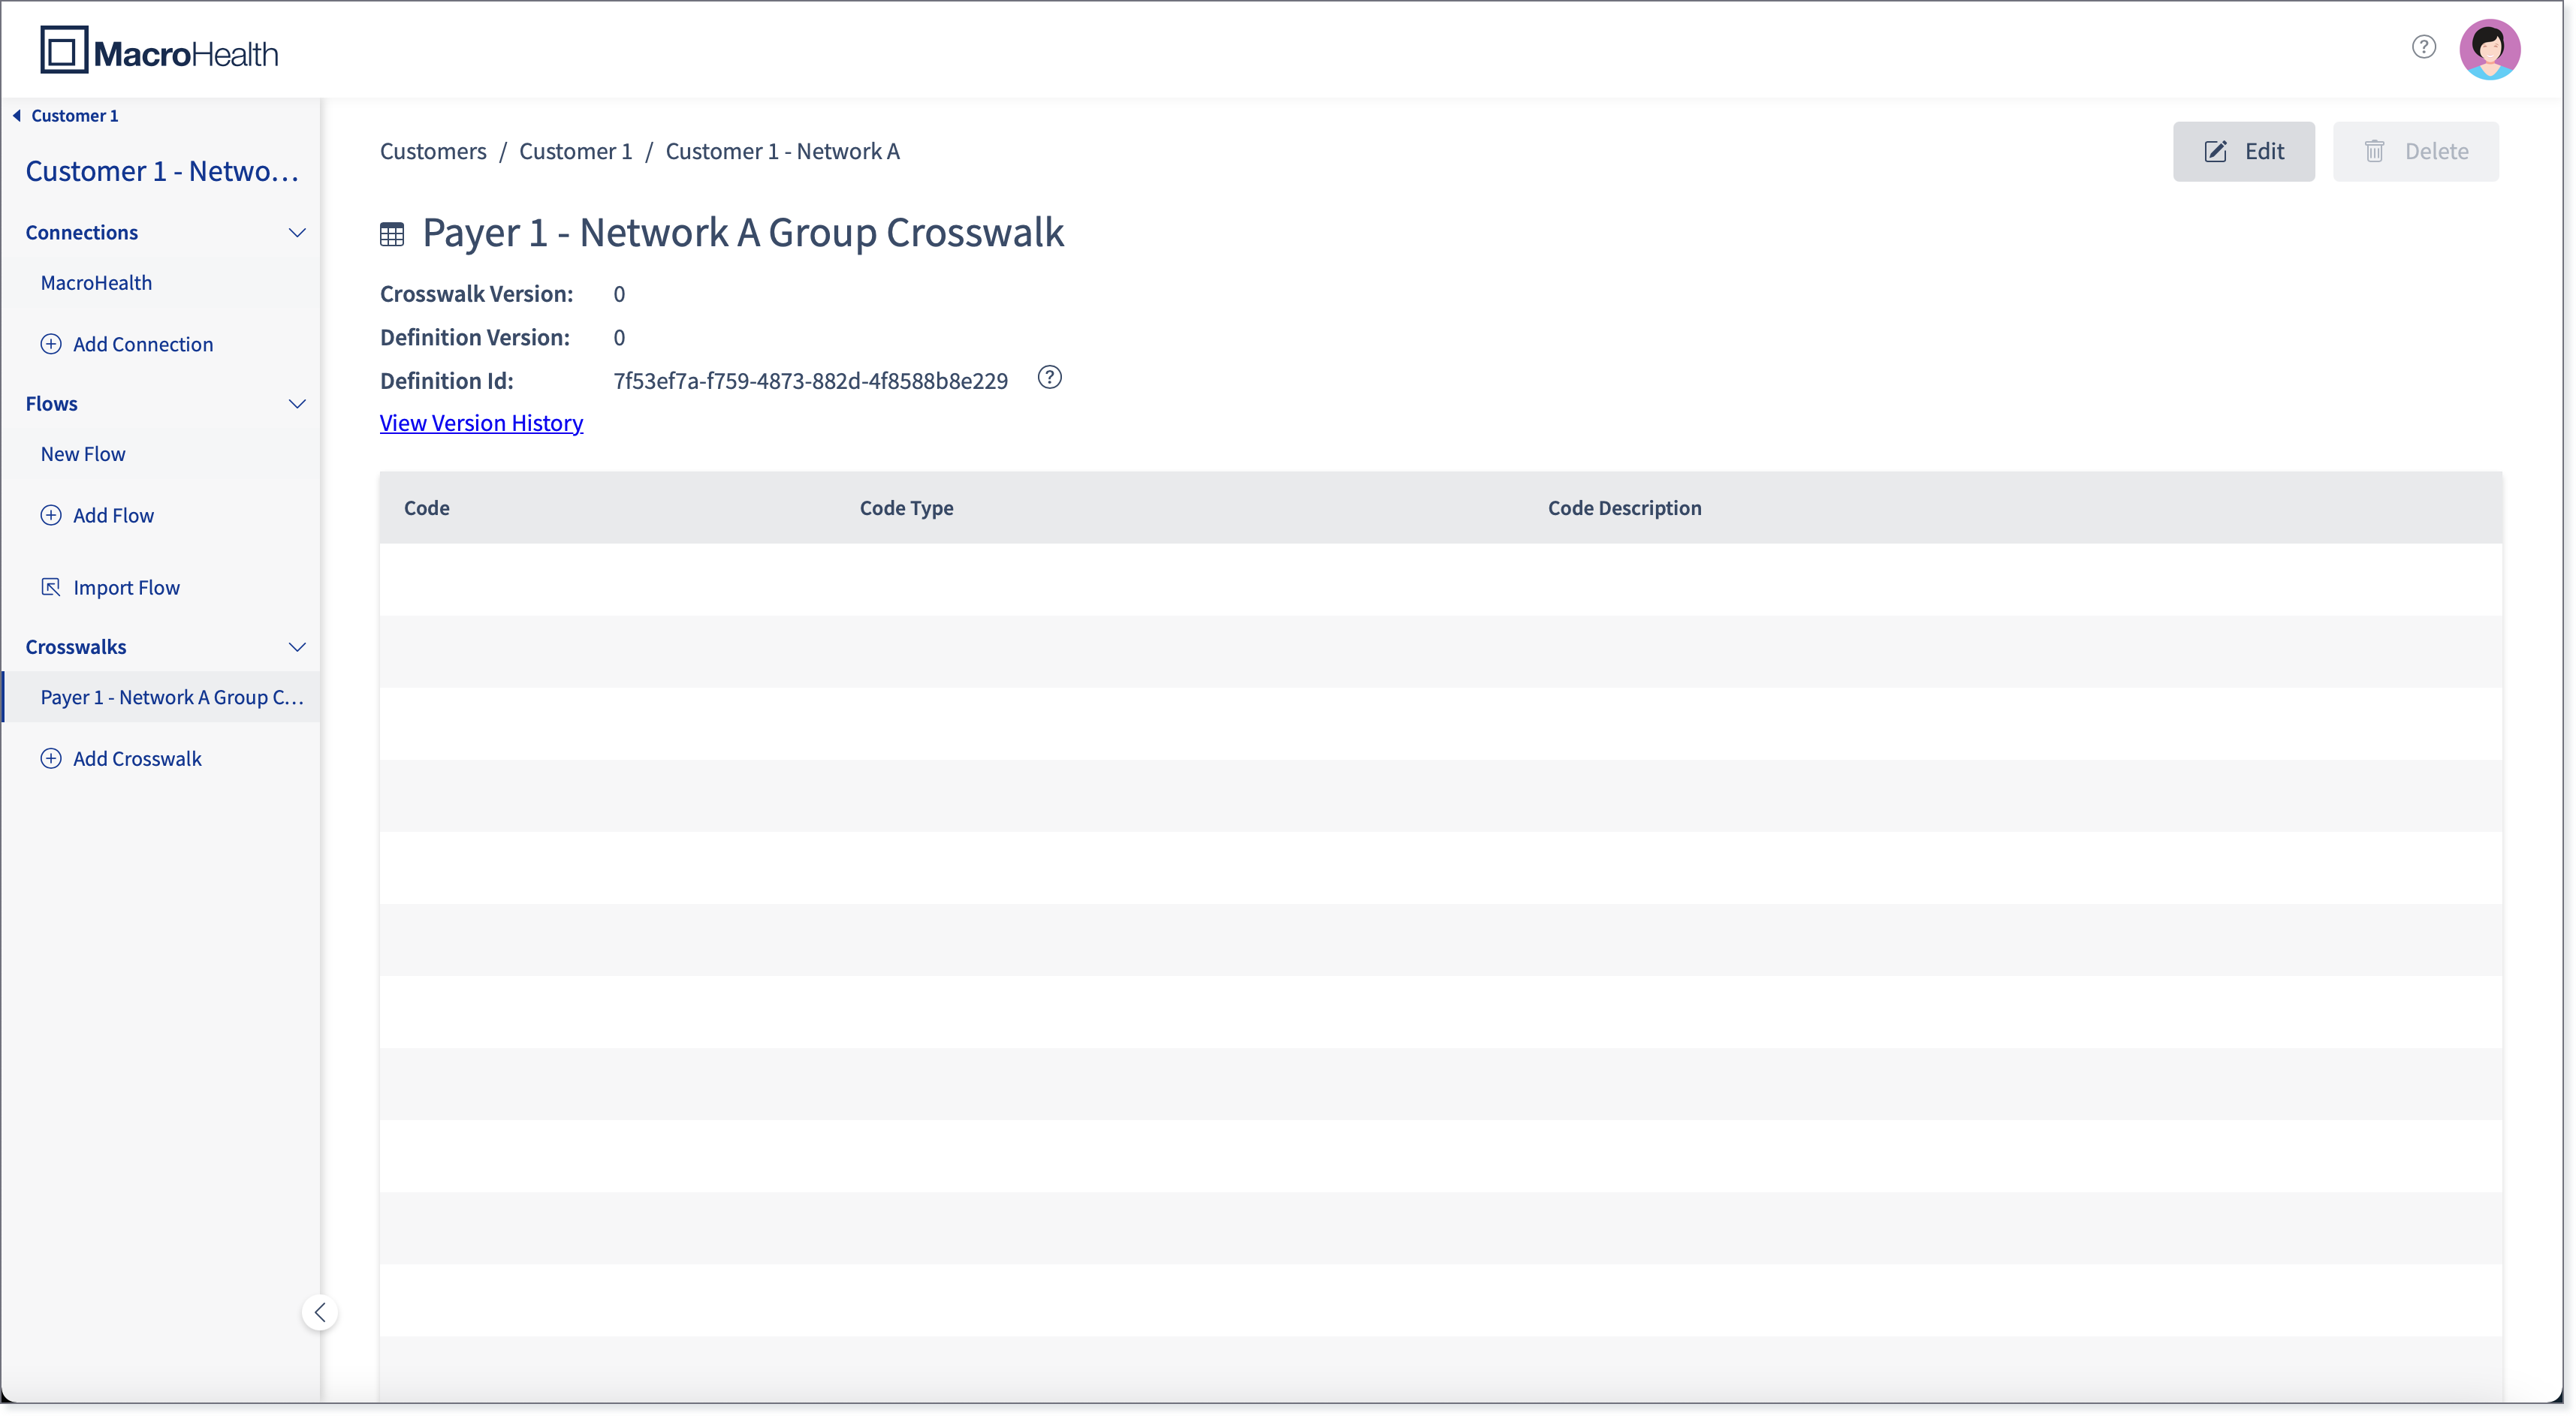This screenshot has width=2576, height=1416.
Task: Click the Definition Id value 7f53ef7a-f759-4873-882d-4f8588b8e229
Action: tap(811, 381)
